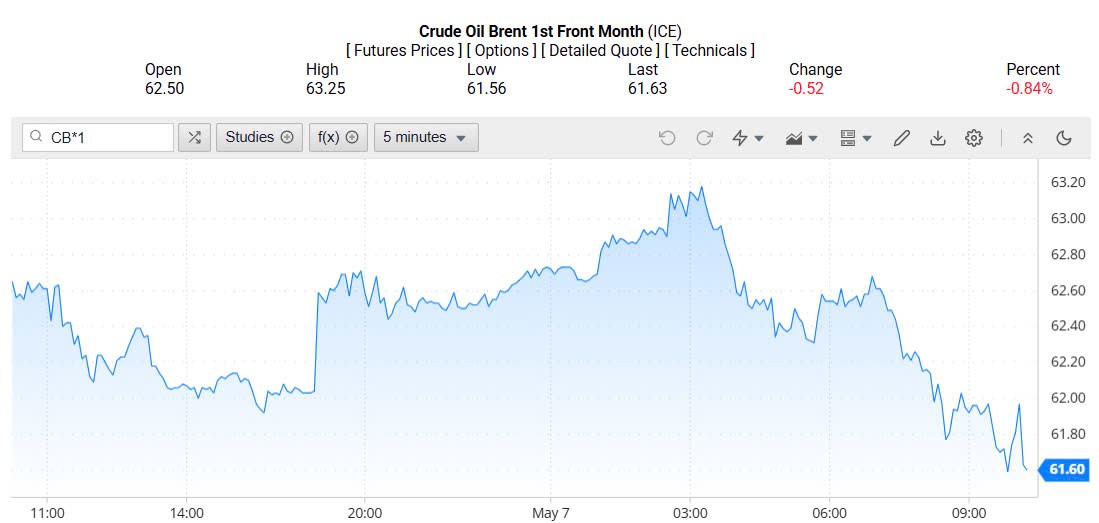Open chart settings gear
Image resolution: width=1099 pixels, height=523 pixels.
coord(974,138)
